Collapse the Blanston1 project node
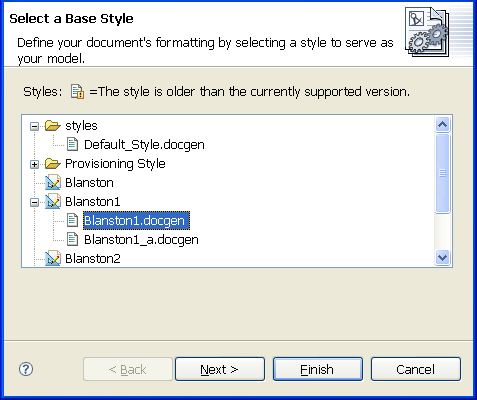This screenshot has height=400, width=477. click(x=34, y=202)
